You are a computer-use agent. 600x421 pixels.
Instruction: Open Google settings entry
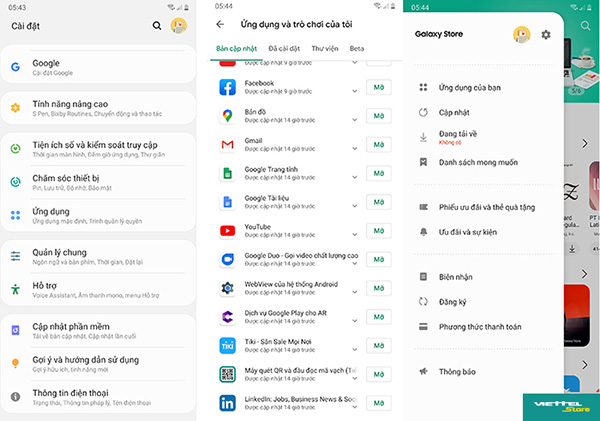click(x=90, y=67)
